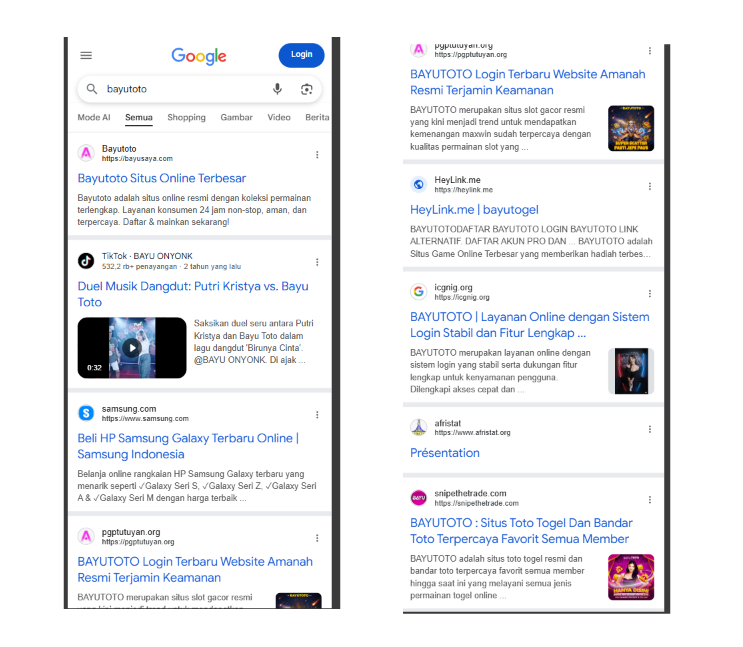743x647 pixels.
Task: Select the Mode AI tab
Action: pyautogui.click(x=94, y=117)
